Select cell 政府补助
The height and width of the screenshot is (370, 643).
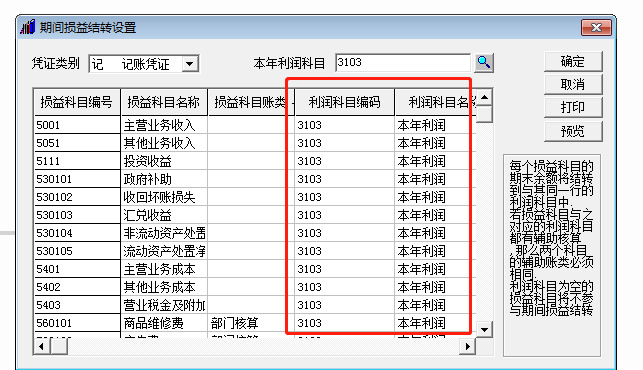point(164,179)
